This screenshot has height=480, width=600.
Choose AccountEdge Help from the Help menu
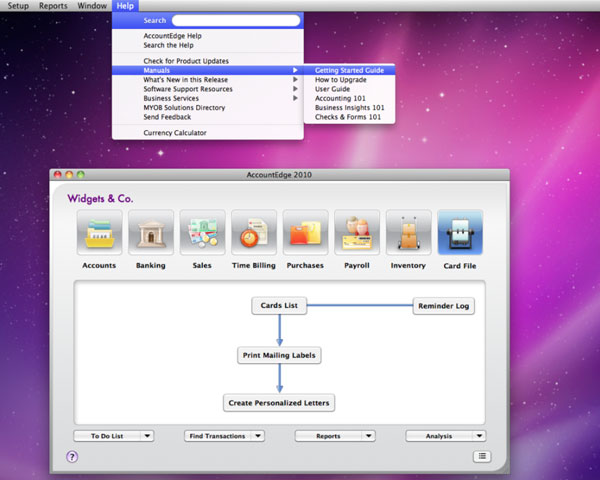(x=208, y=36)
